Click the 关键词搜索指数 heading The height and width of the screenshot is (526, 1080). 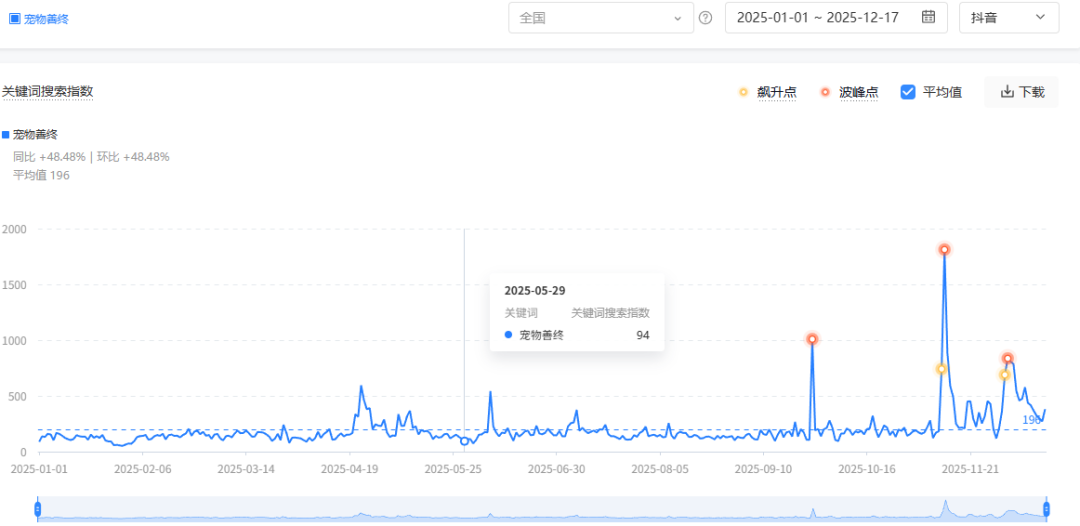48,92
